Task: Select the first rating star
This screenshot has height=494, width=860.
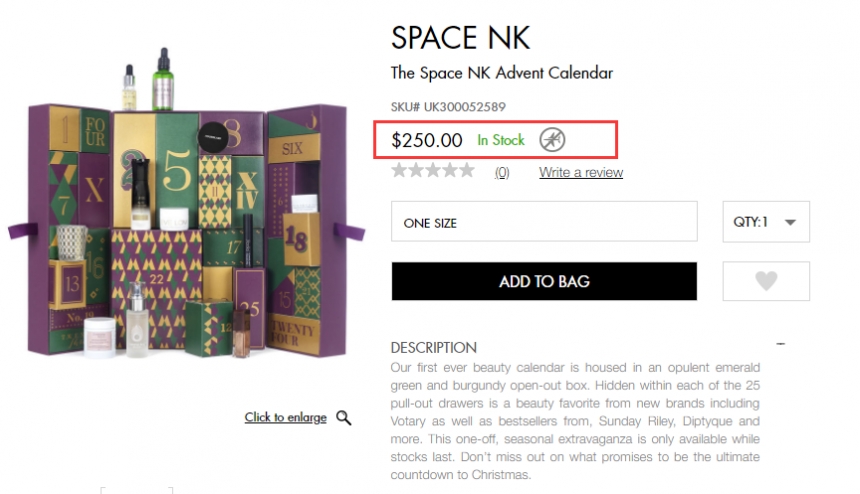Action: tap(400, 171)
